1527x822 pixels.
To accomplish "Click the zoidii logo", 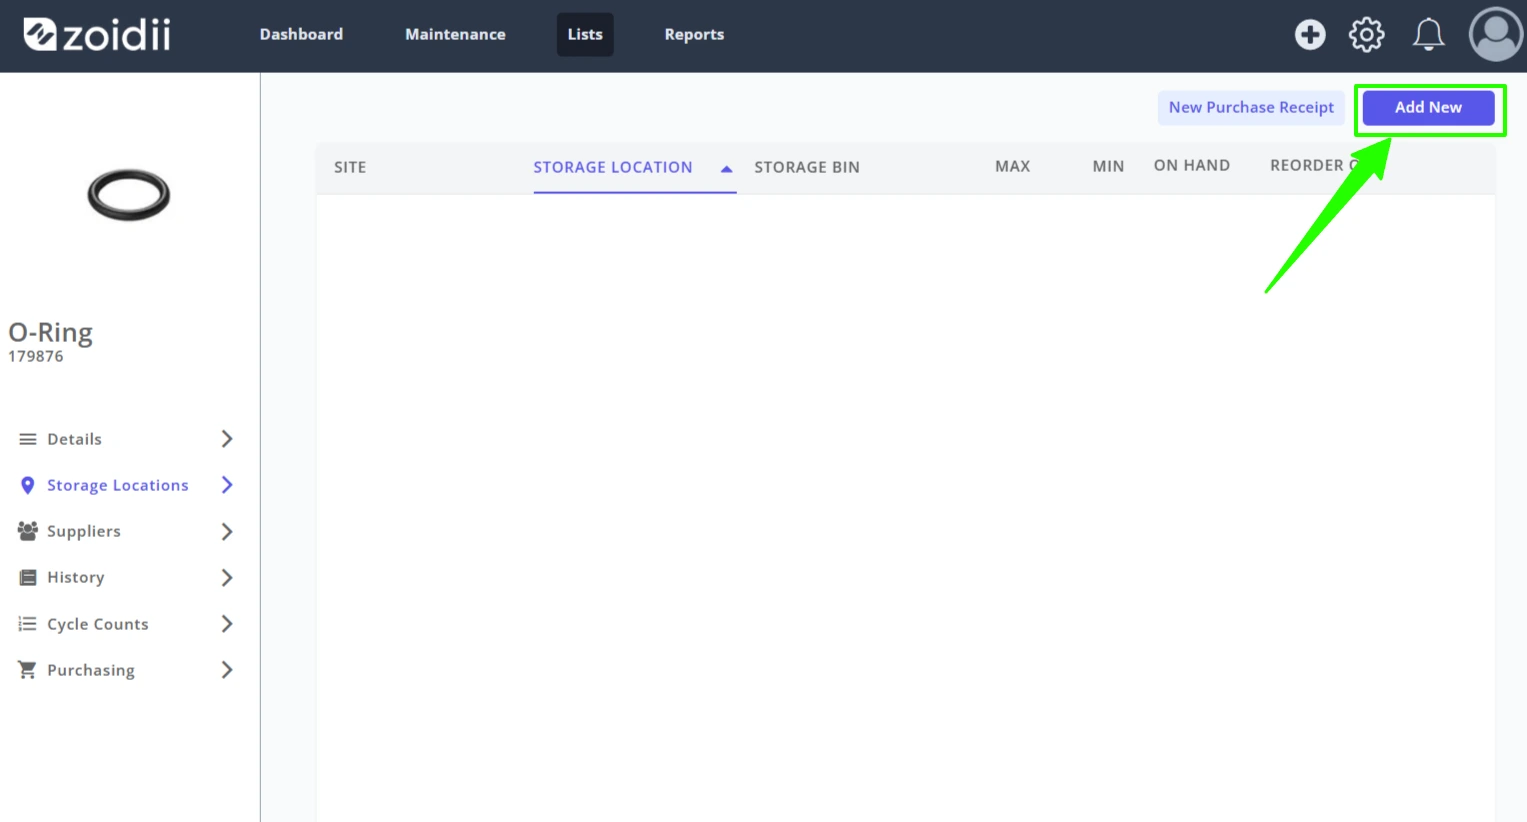I will [x=97, y=35].
